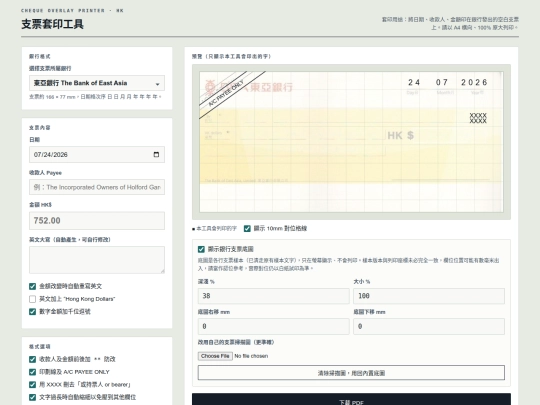Click the background opacity % field showing 38
This screenshot has height=405, width=540.
pyautogui.click(x=273, y=296)
